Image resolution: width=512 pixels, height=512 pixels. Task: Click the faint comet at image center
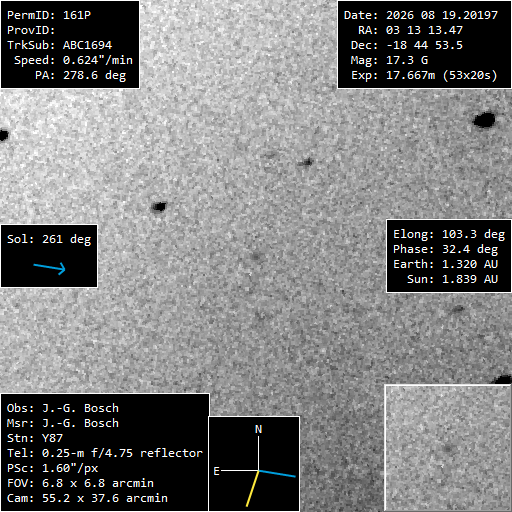(x=256, y=256)
